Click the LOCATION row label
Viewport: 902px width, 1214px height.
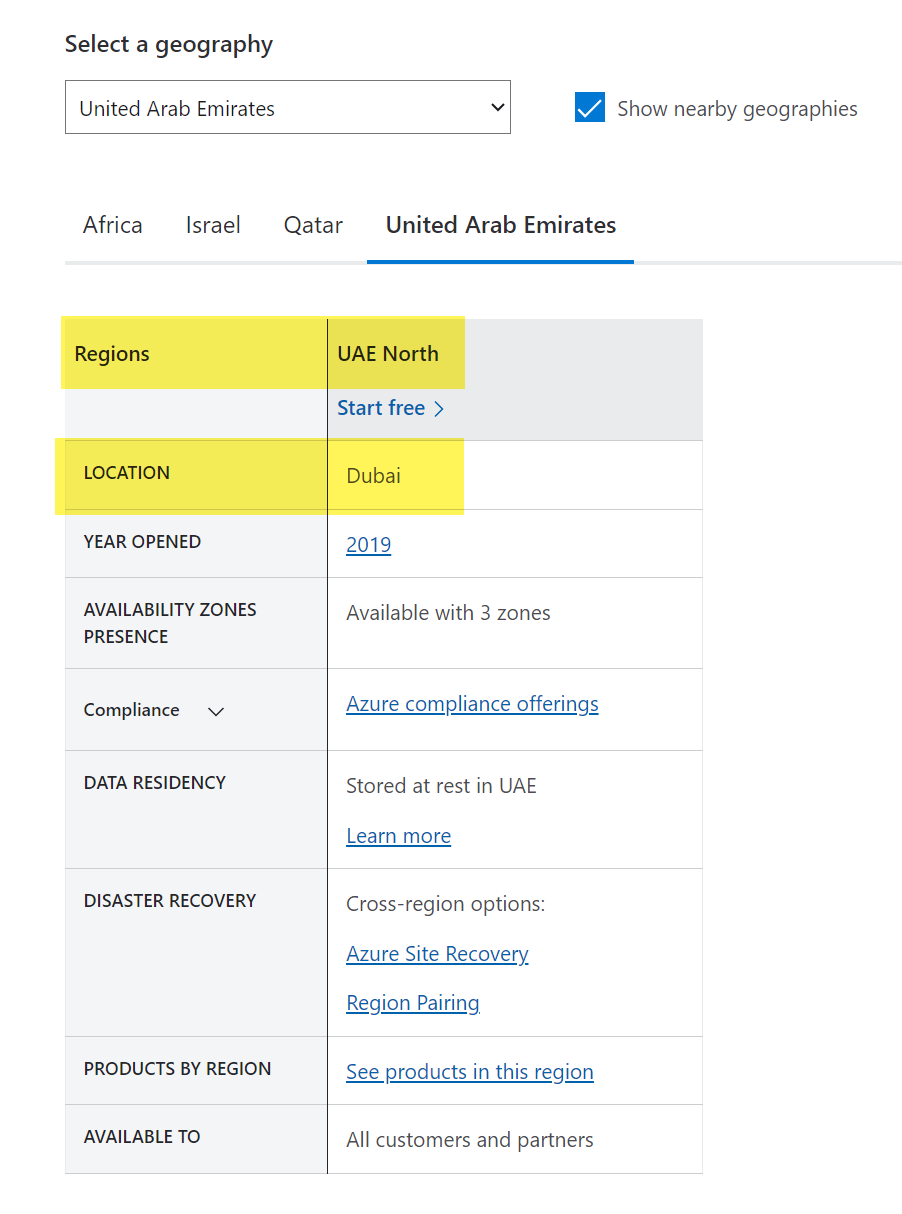click(x=127, y=473)
